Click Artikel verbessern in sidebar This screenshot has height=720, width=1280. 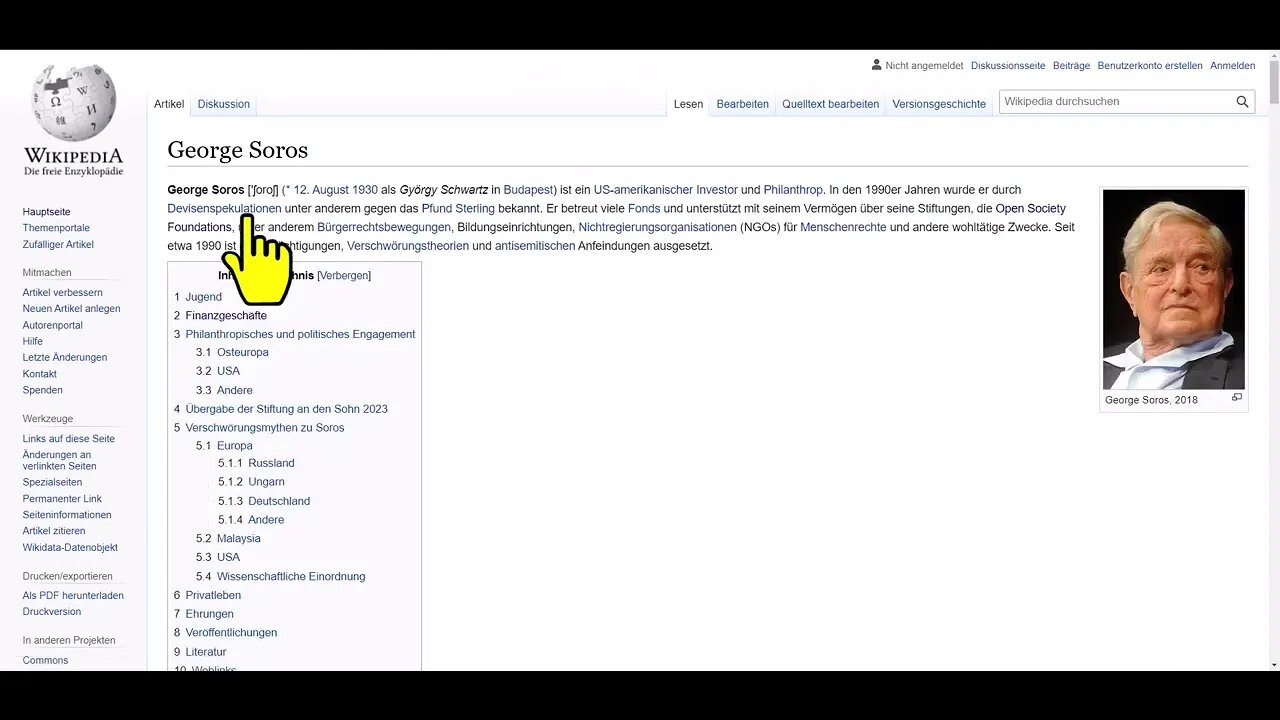63,292
